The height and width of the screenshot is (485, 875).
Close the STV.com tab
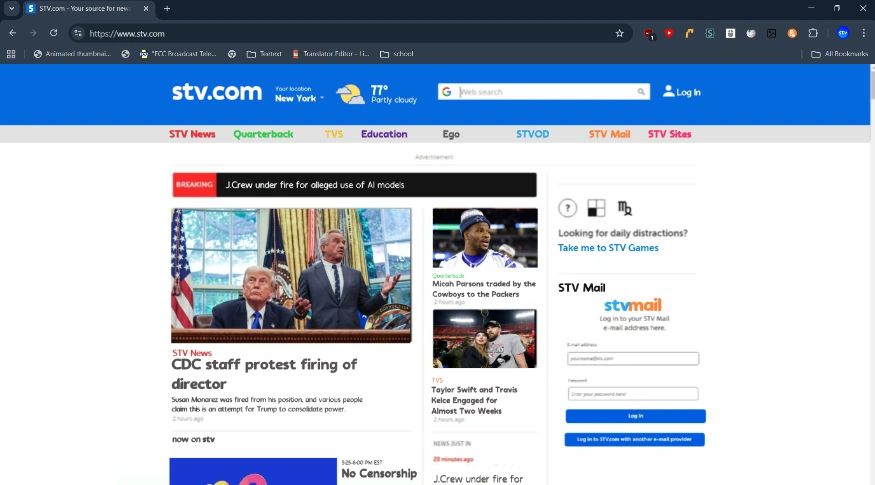coord(146,8)
